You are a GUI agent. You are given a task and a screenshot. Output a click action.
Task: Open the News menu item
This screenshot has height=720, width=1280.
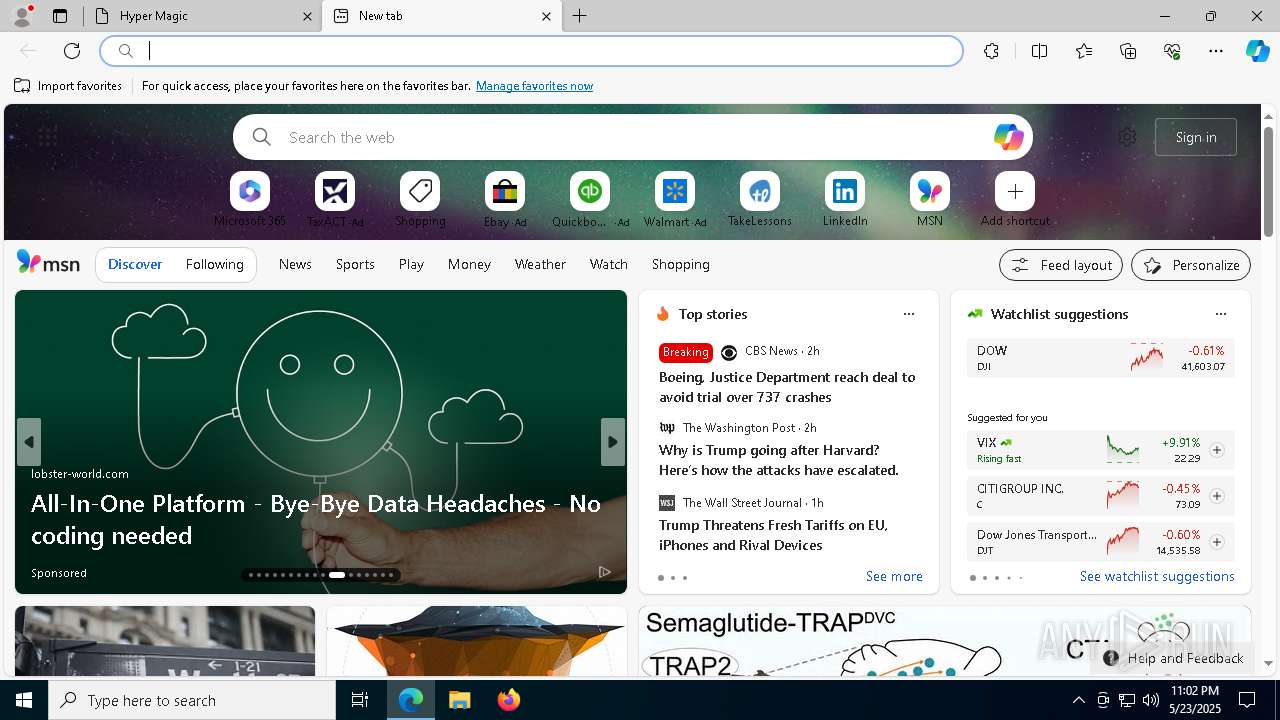295,264
